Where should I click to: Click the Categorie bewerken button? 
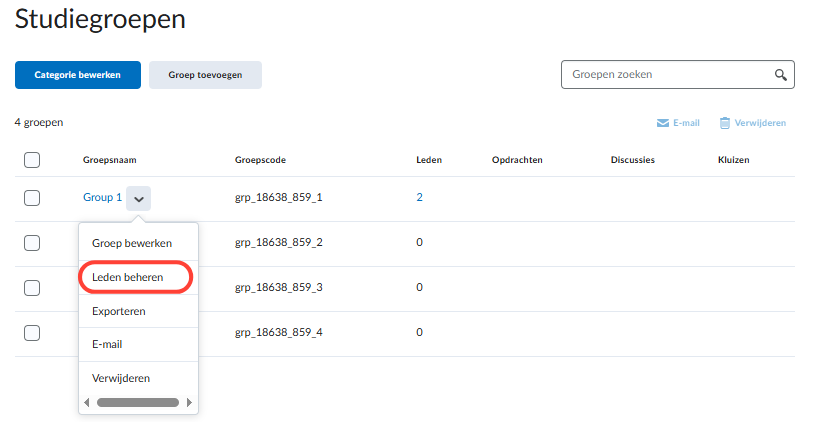point(78,75)
